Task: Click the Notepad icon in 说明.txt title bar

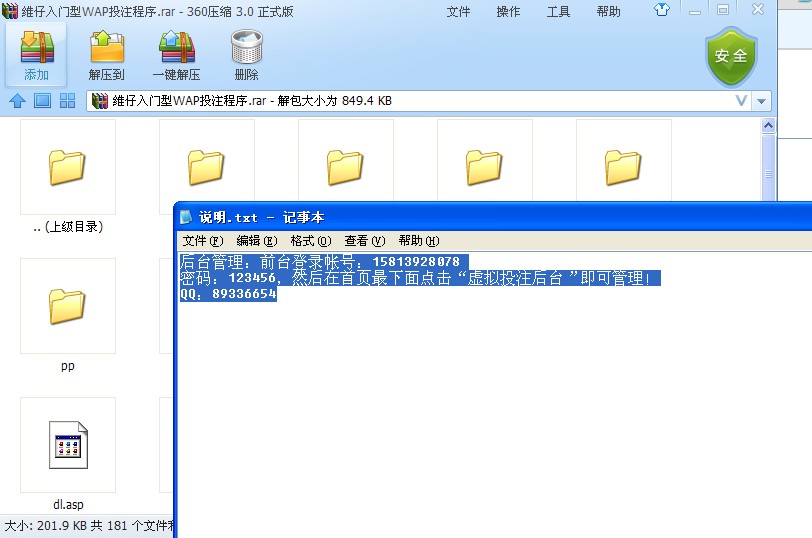Action: coord(185,217)
